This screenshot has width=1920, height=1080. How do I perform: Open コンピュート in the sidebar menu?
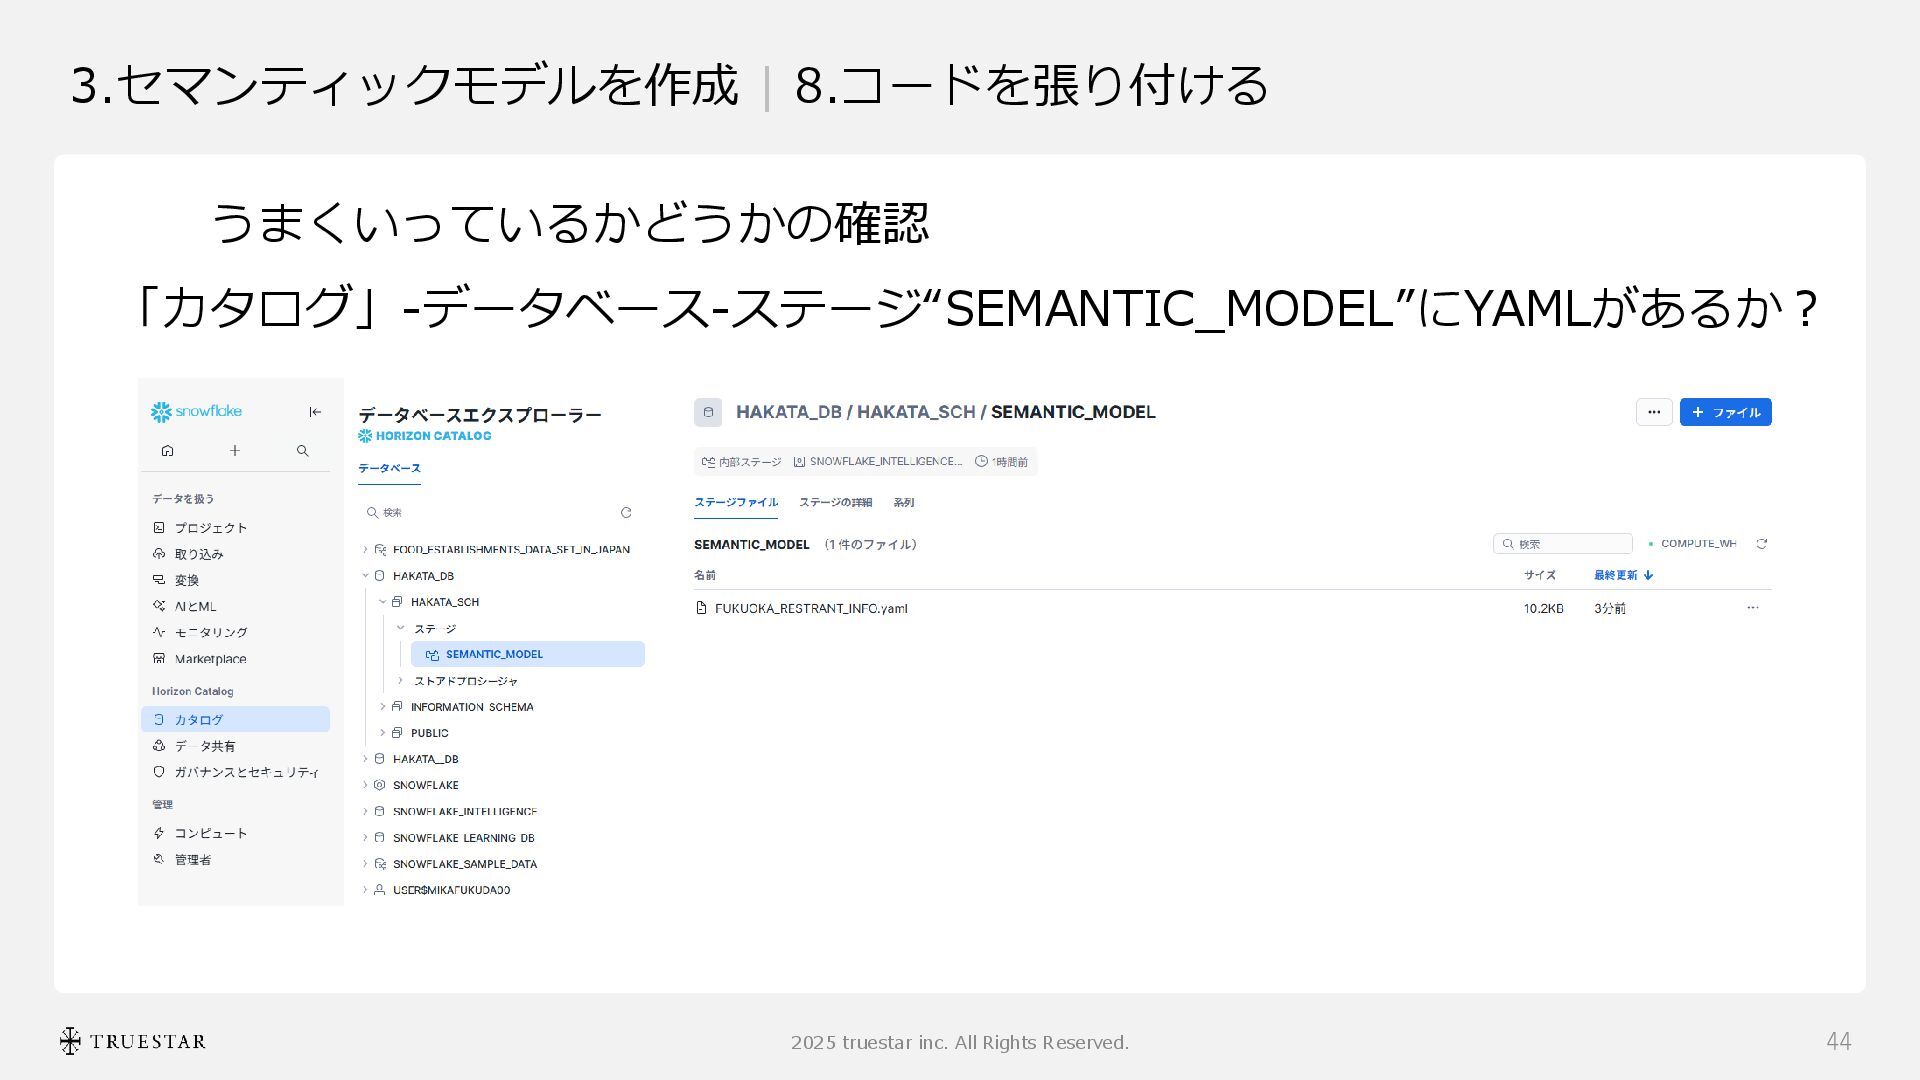pos(210,833)
